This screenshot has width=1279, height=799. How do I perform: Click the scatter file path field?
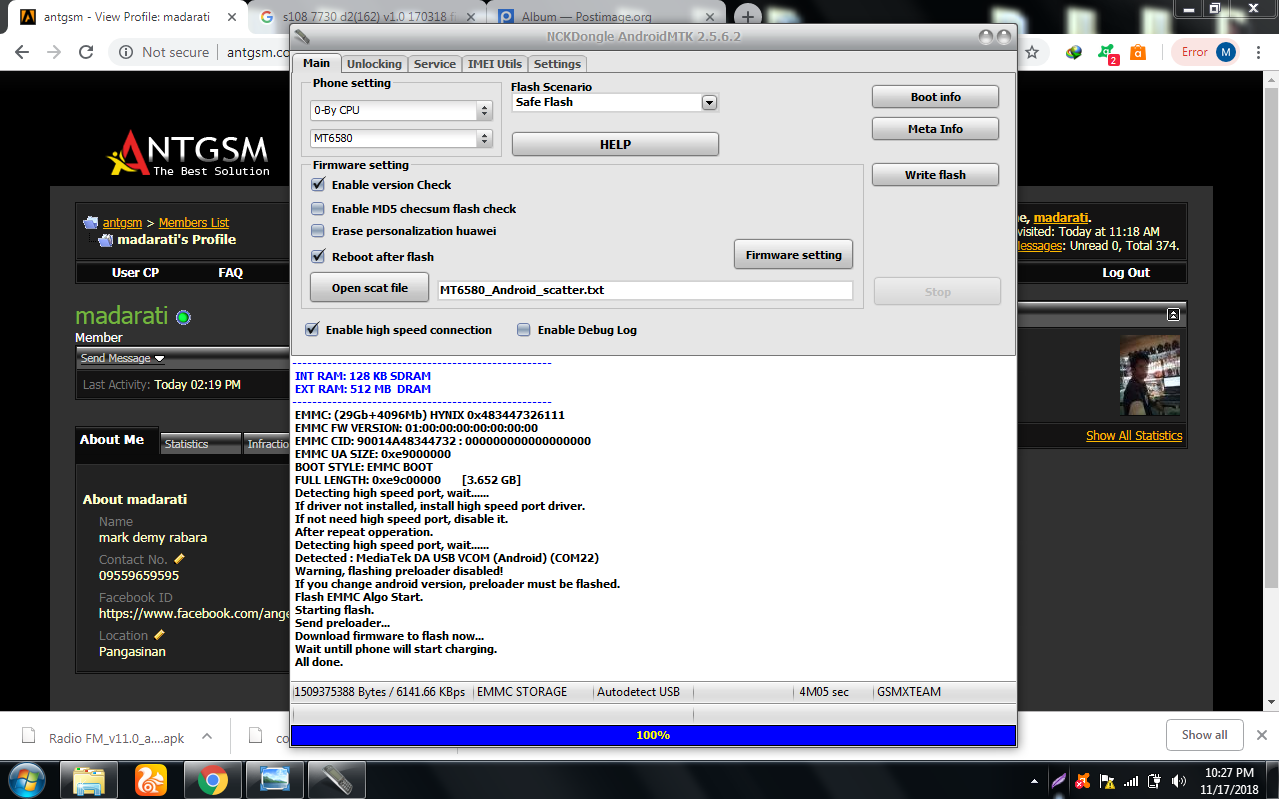click(645, 290)
